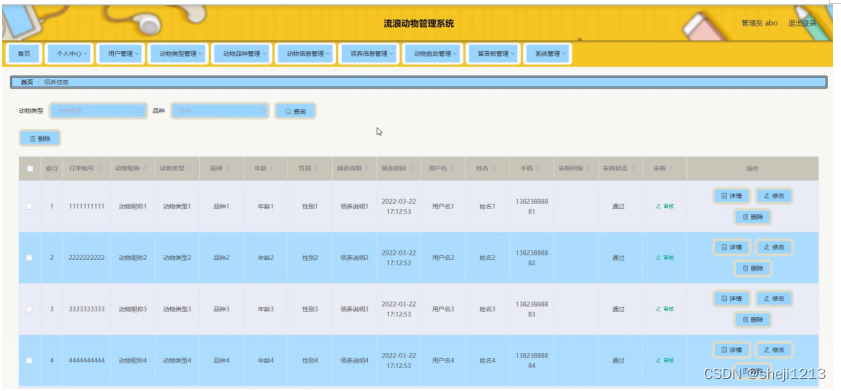Focus the 动物类型 filter input field
Screen dimensions: 841x391
(x=98, y=110)
